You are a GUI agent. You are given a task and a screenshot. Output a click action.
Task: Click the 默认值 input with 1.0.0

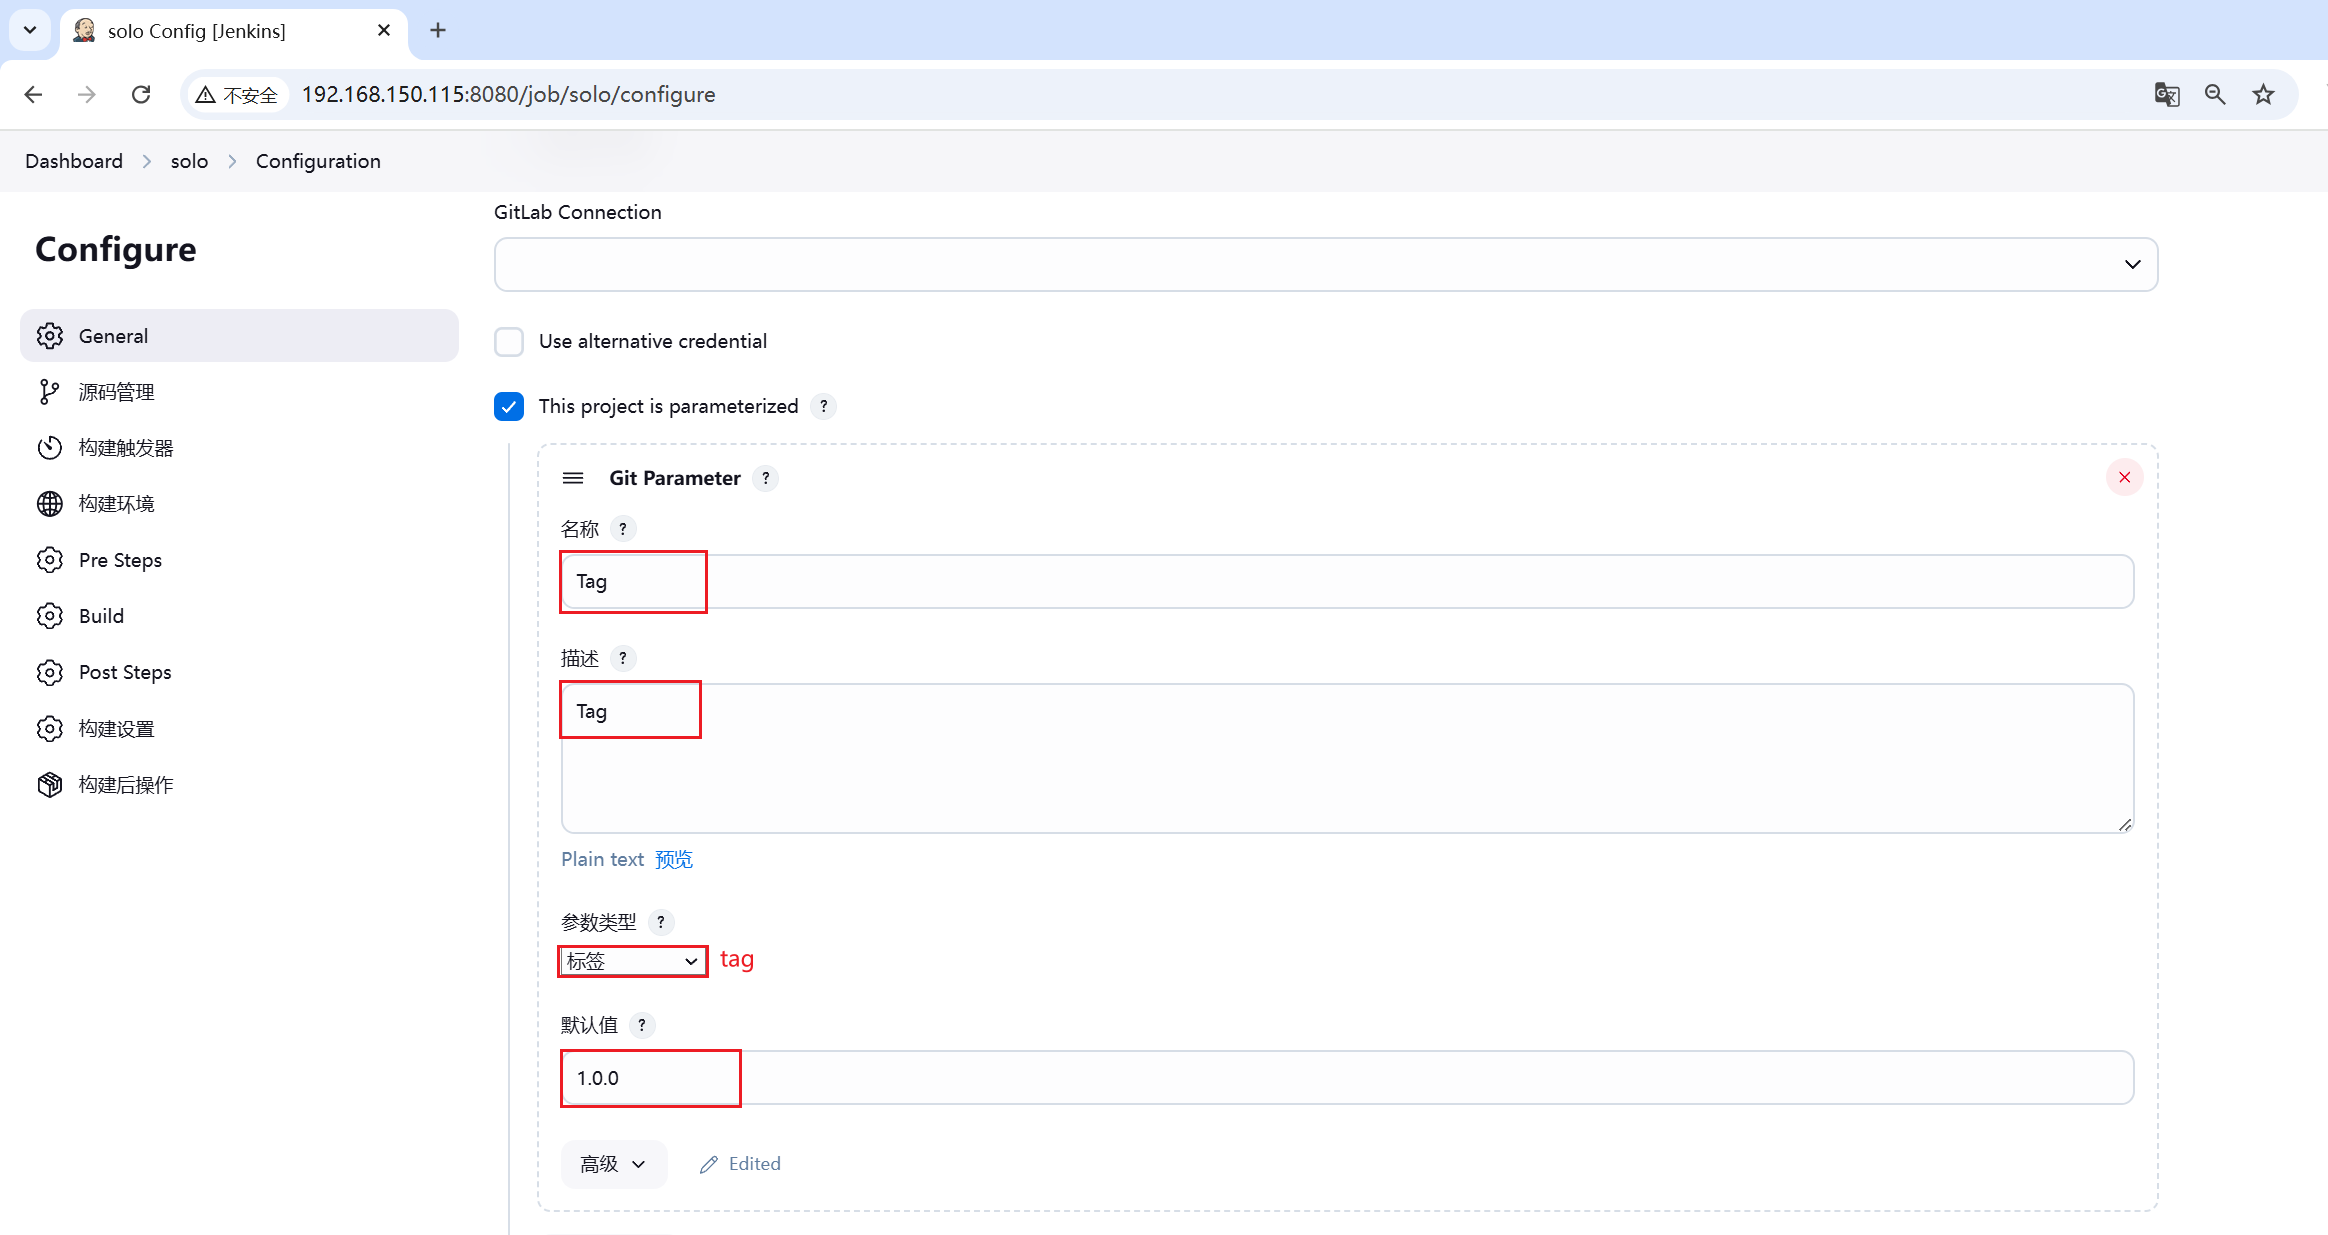(1347, 1078)
